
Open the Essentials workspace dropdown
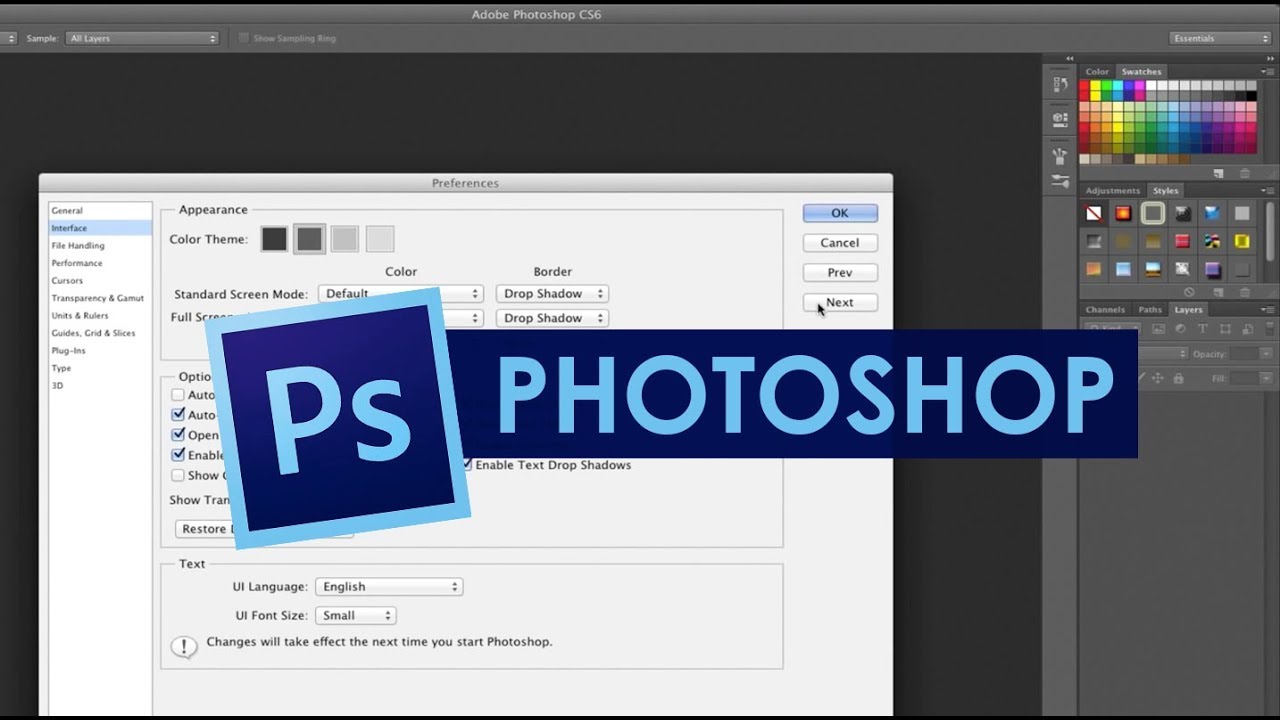click(1220, 38)
